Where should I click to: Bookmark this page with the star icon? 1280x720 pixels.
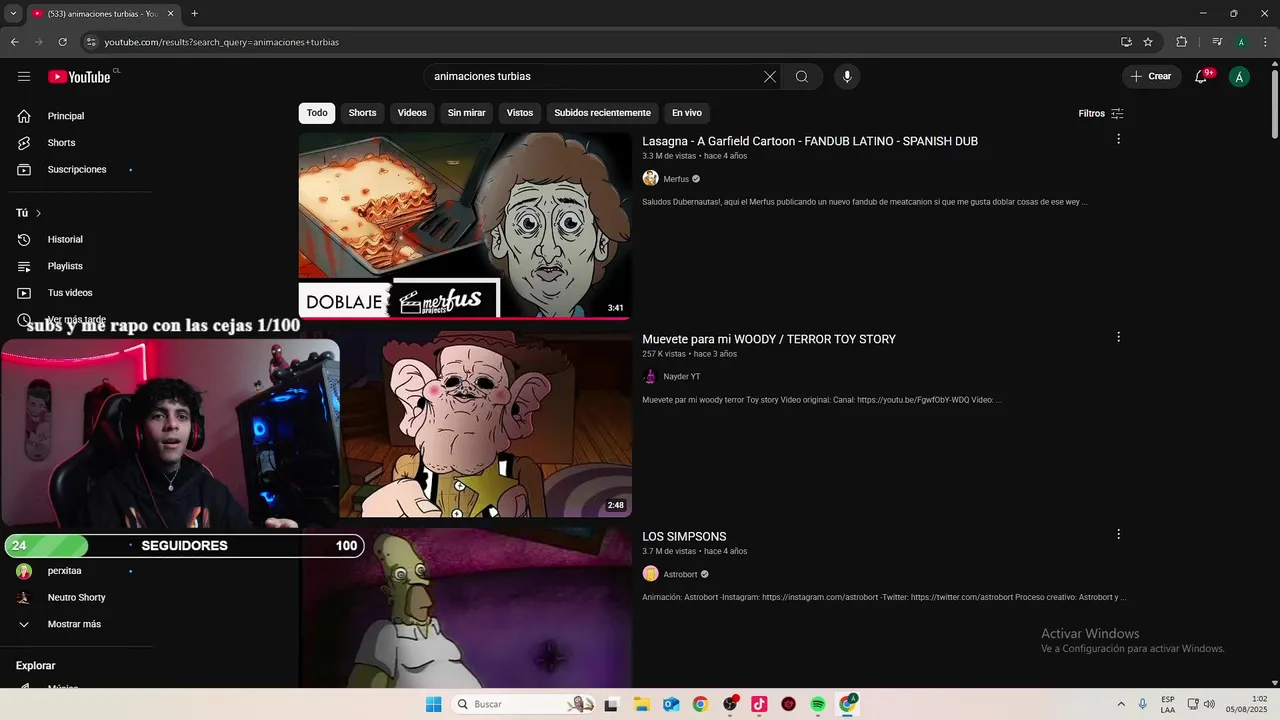point(1148,42)
